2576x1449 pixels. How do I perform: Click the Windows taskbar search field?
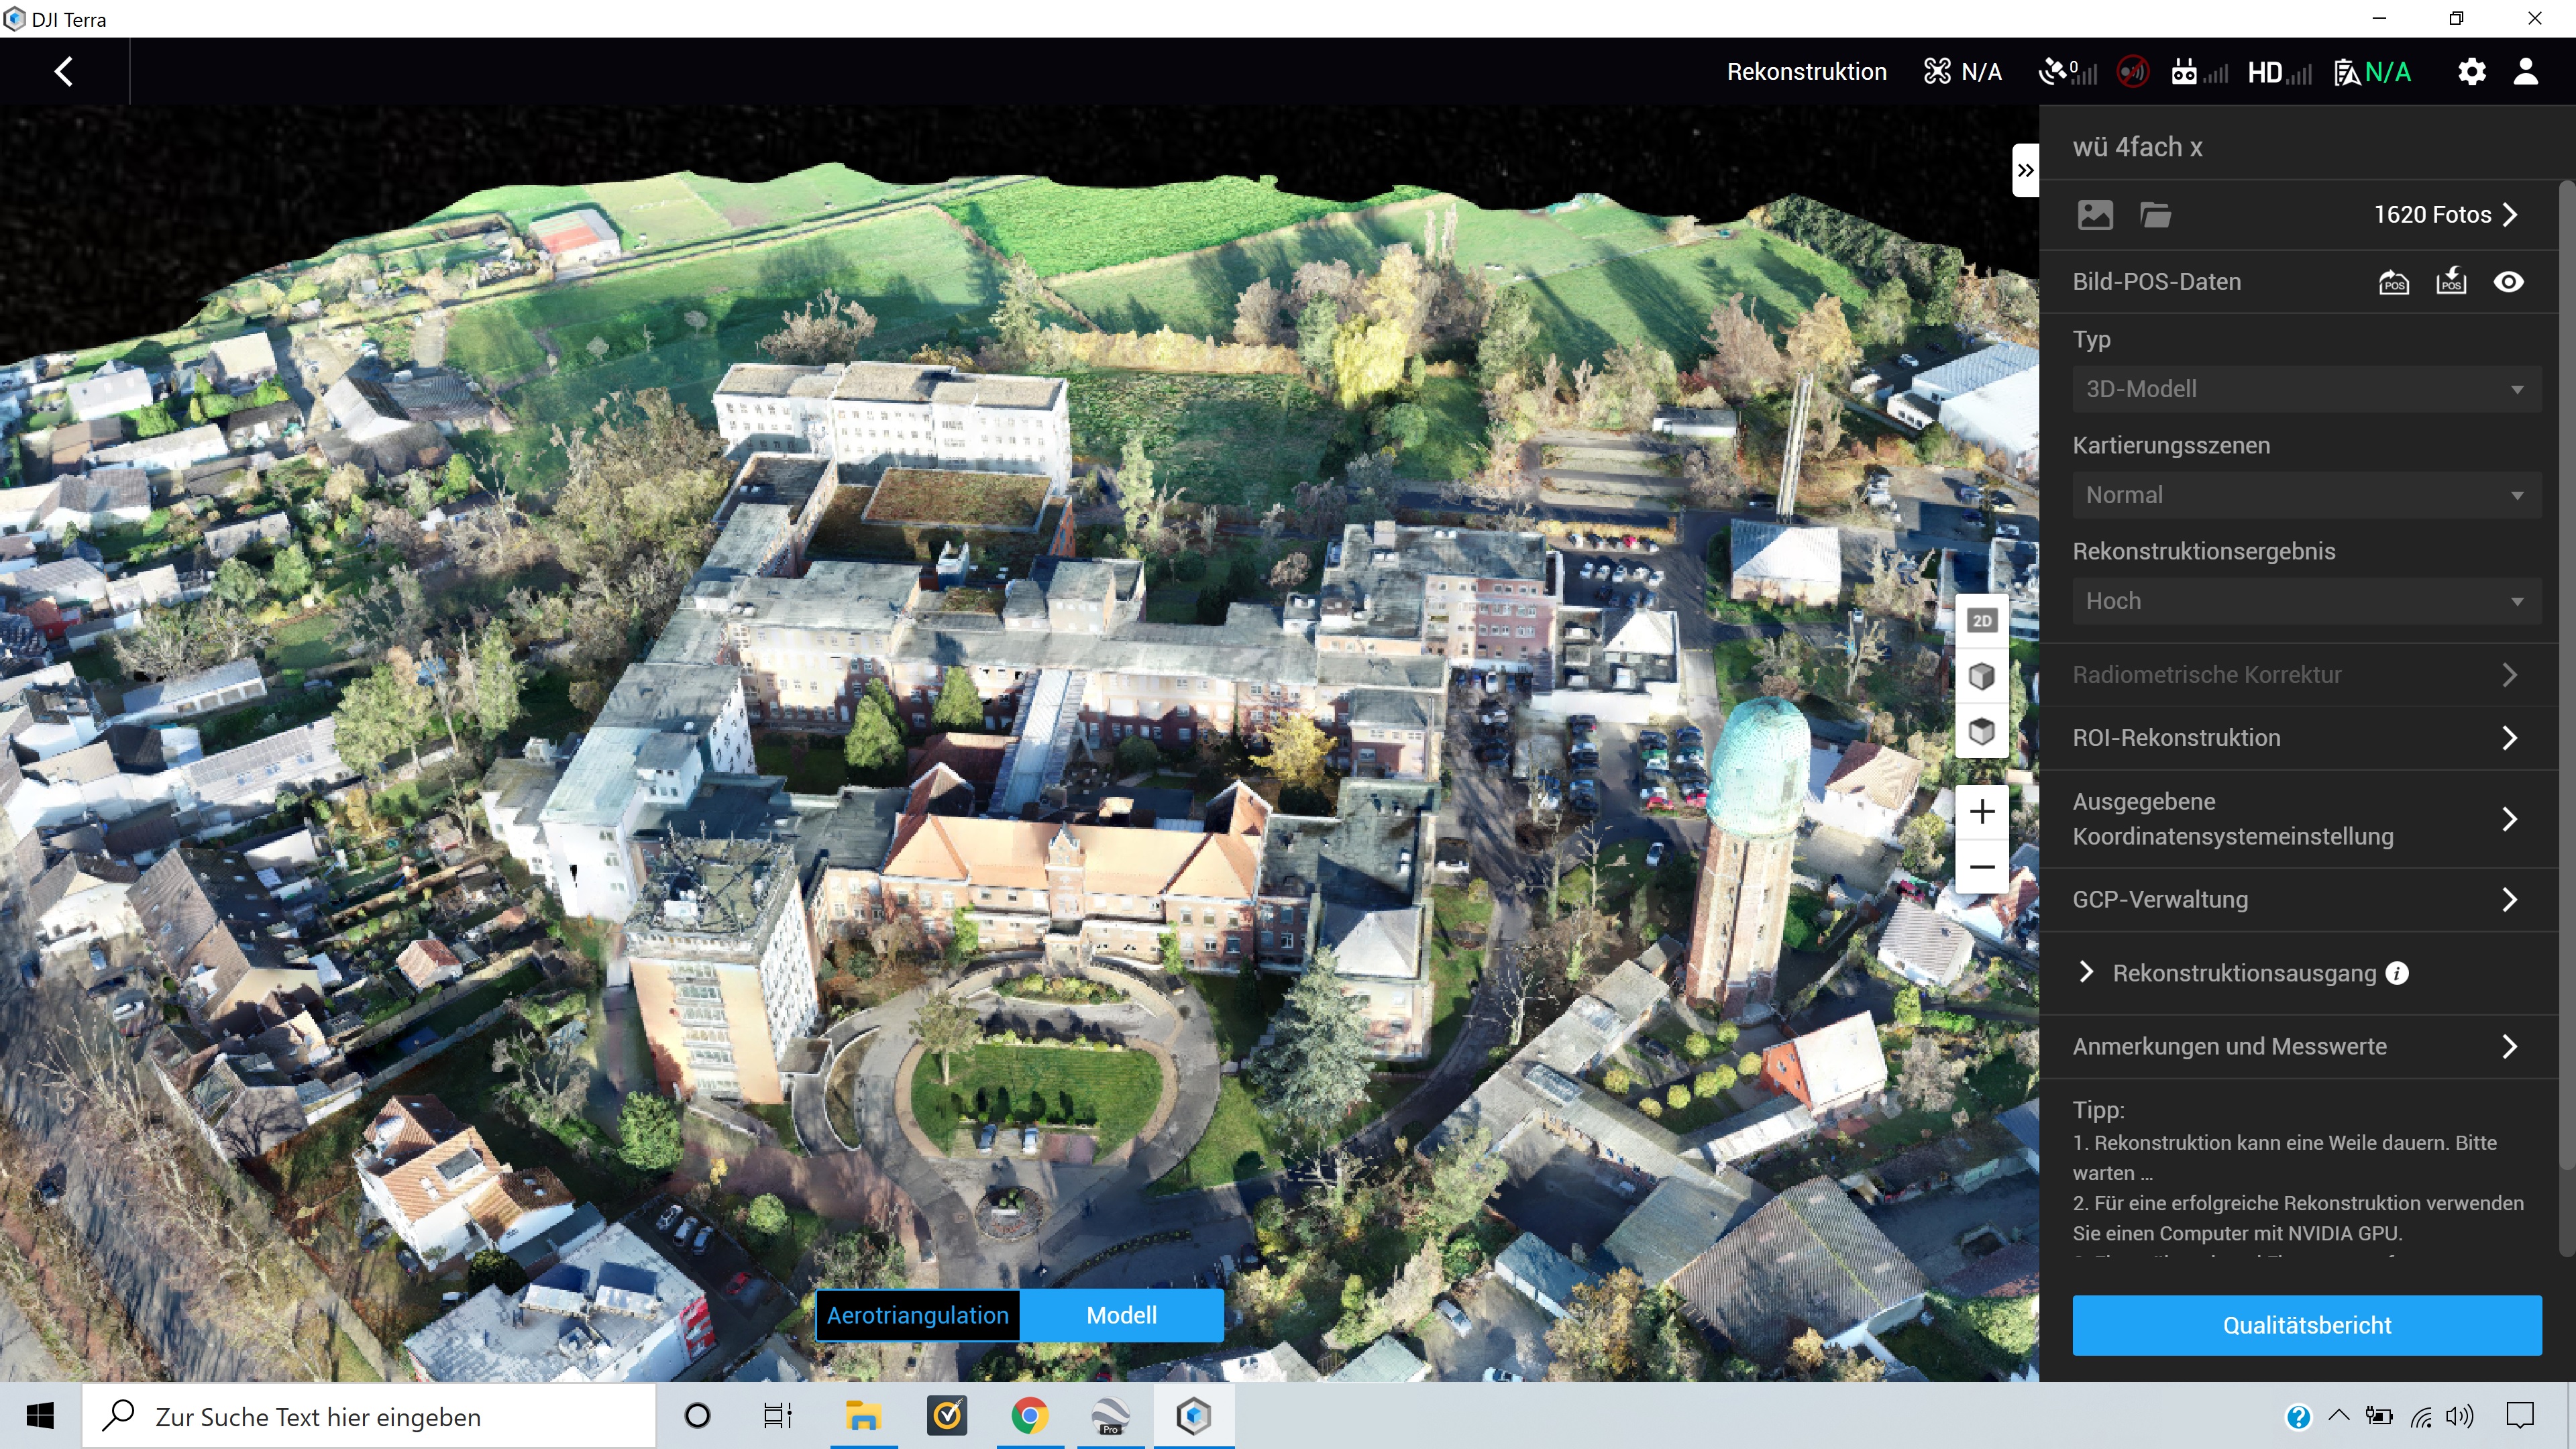(368, 1416)
